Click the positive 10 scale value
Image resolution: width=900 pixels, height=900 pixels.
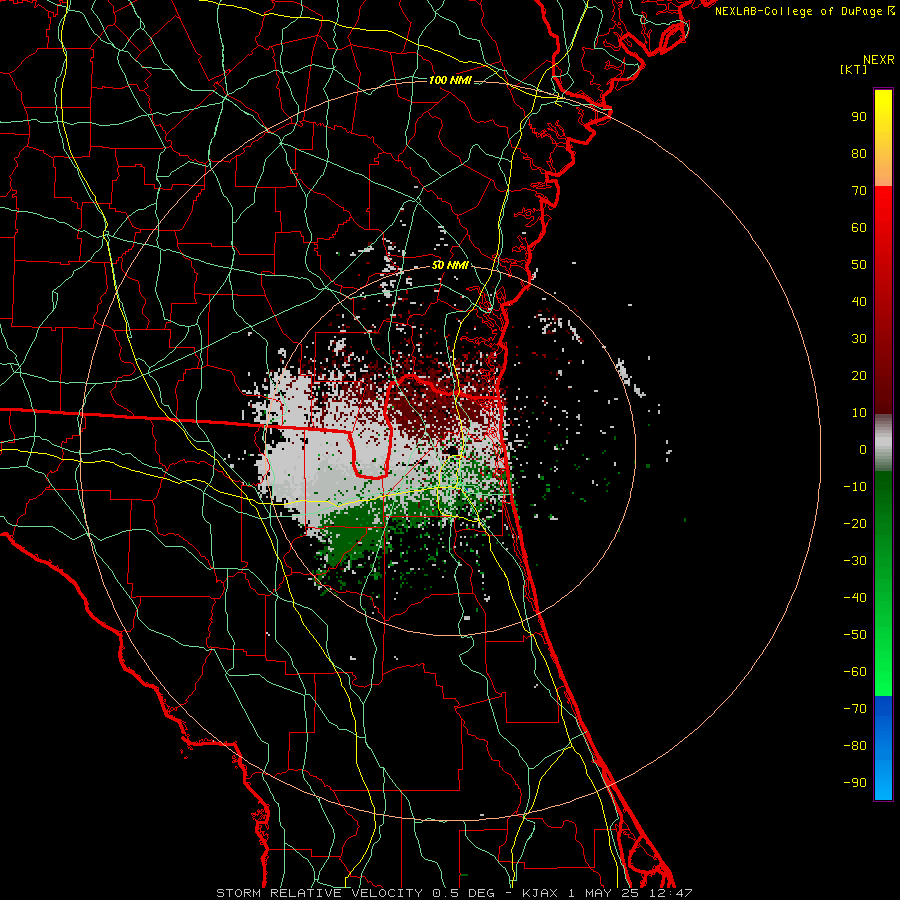(859, 413)
